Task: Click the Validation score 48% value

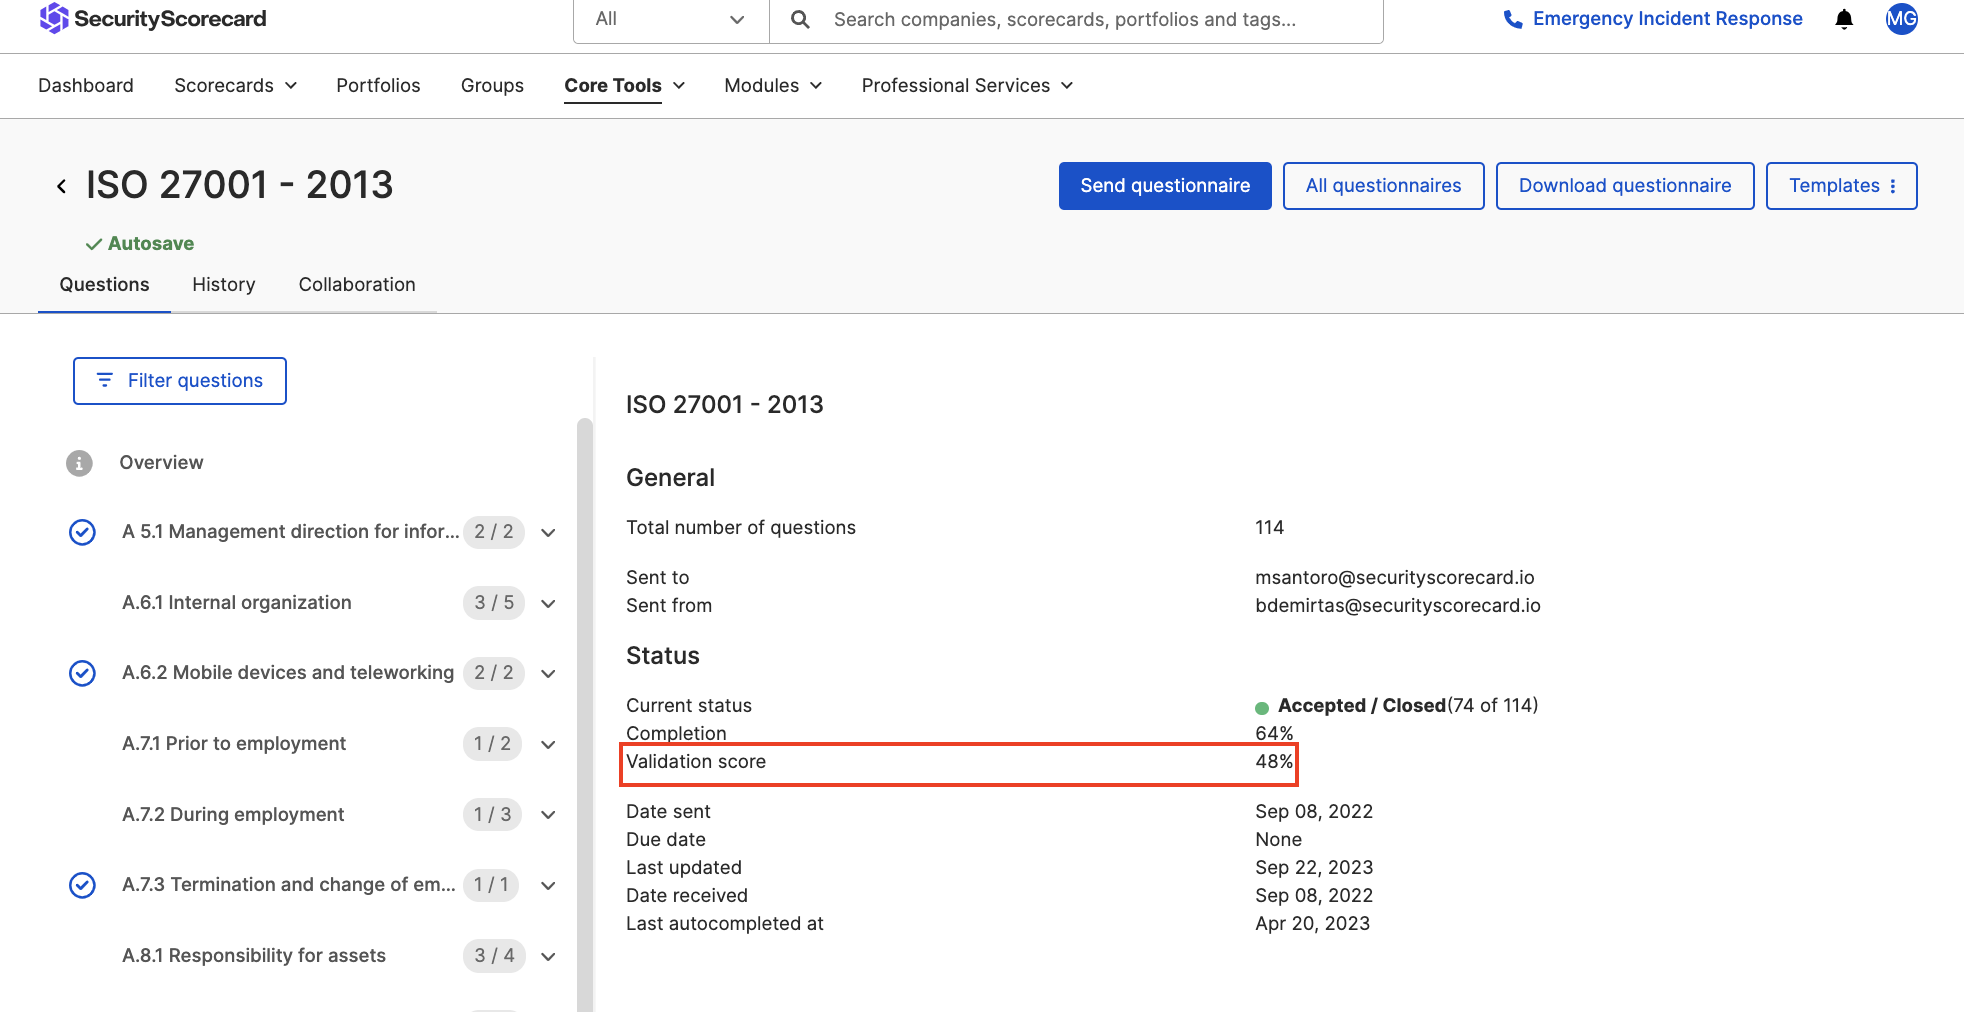Action: click(1274, 762)
